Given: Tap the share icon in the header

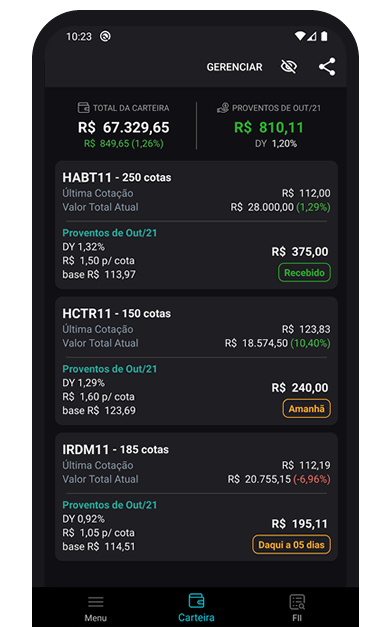Looking at the screenshot, I should click(x=327, y=67).
